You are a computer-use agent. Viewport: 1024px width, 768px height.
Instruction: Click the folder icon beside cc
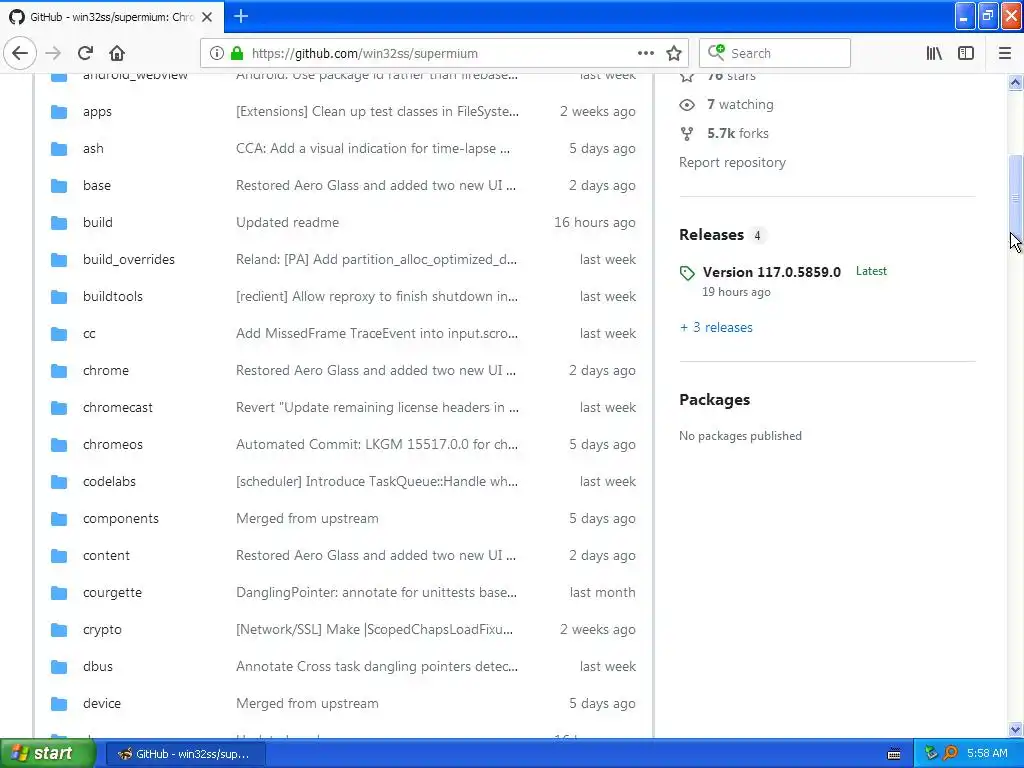59,334
